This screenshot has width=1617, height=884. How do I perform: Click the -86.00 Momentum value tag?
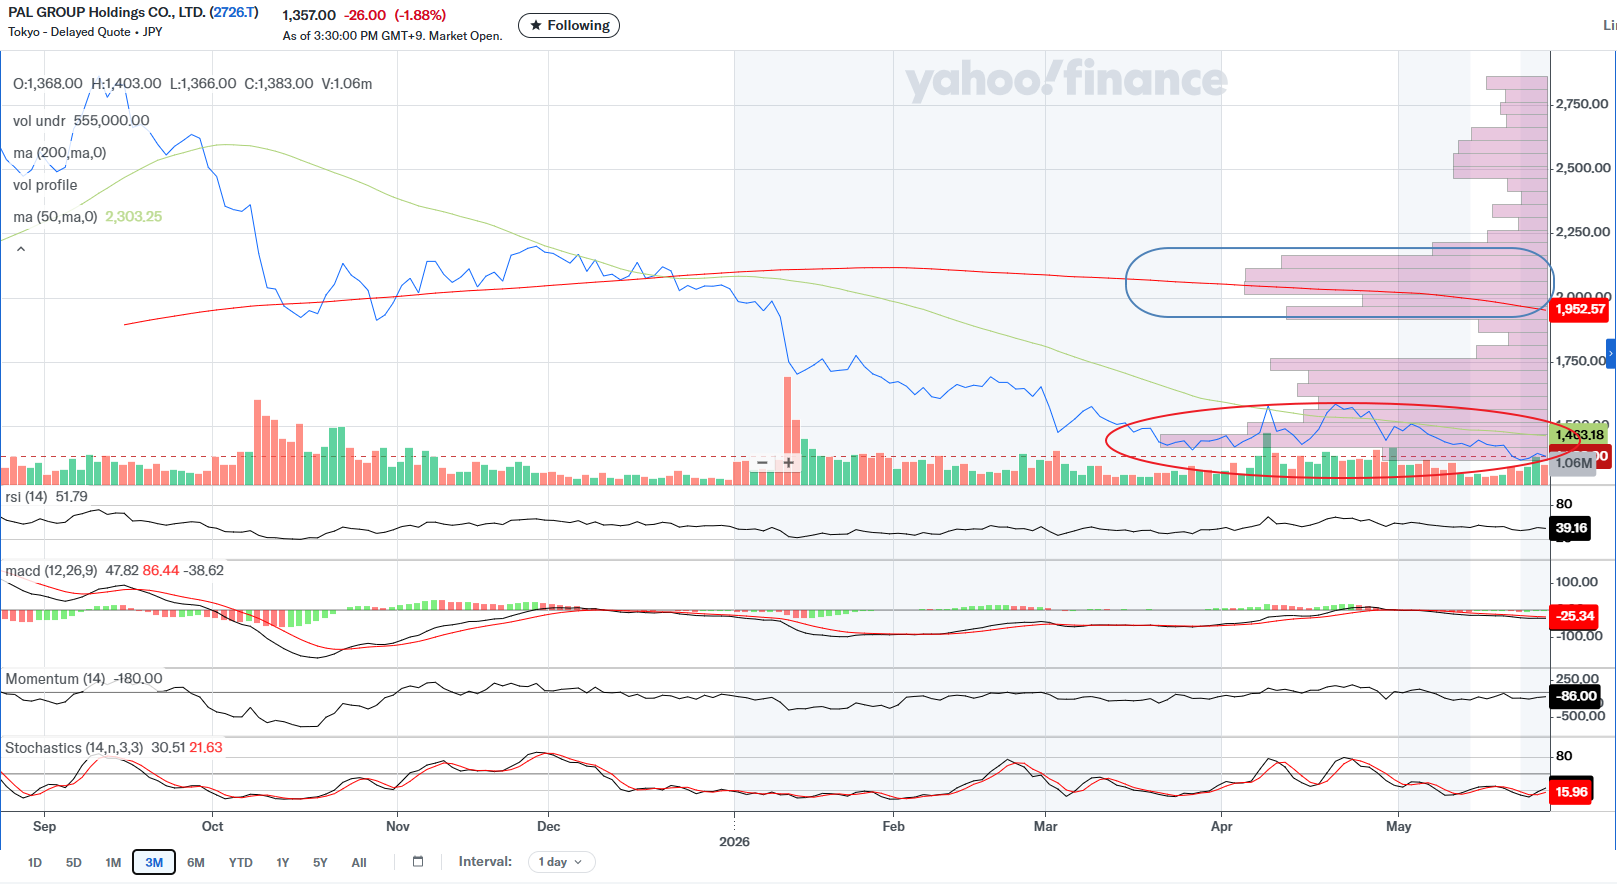click(x=1576, y=696)
